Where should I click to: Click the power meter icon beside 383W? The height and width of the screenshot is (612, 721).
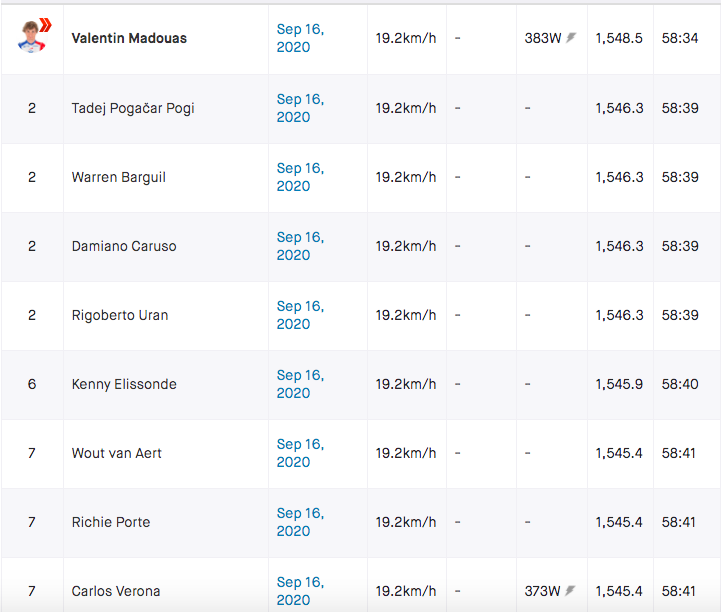coord(572,38)
